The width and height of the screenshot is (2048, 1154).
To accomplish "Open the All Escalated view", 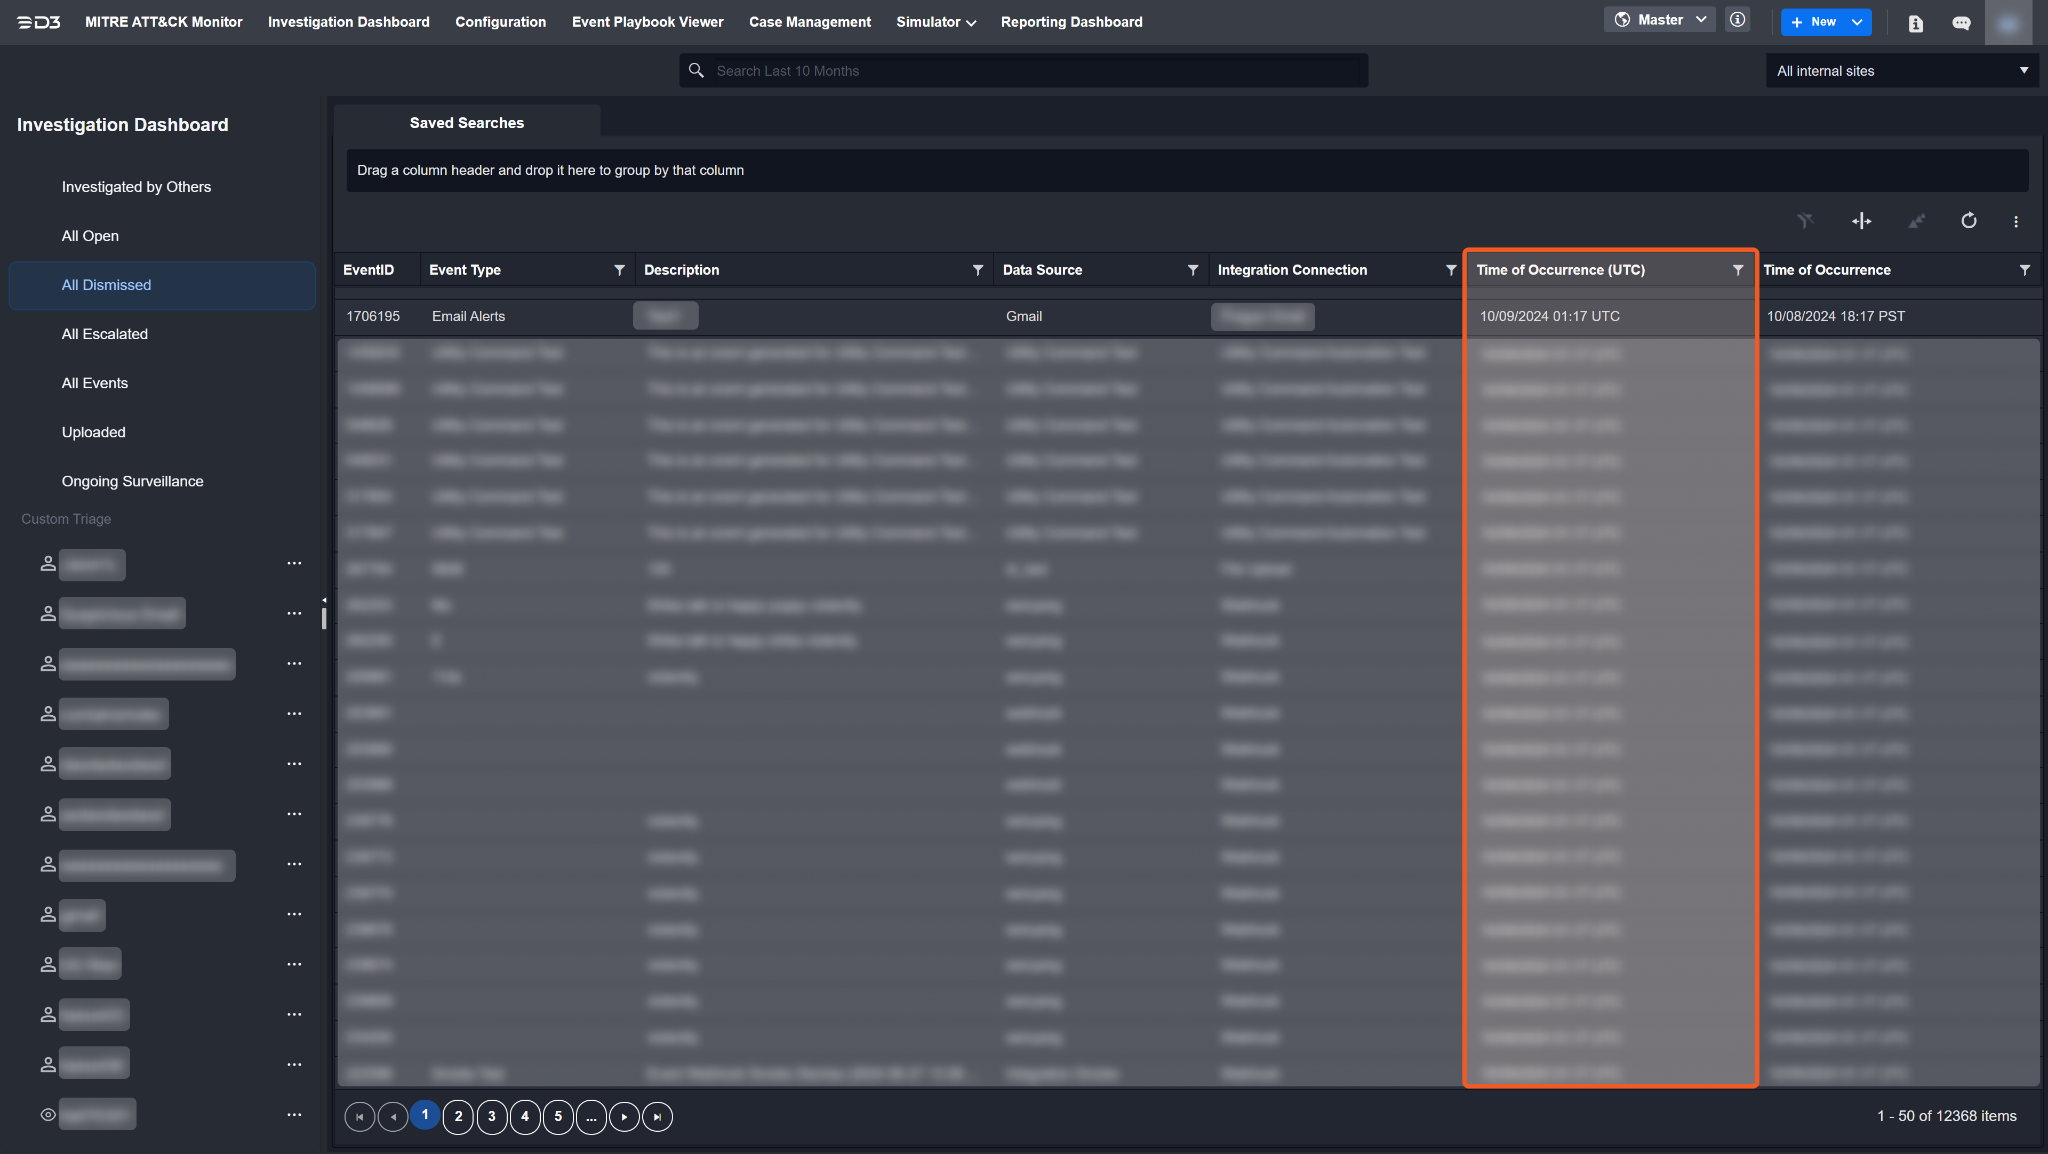I will 105,334.
